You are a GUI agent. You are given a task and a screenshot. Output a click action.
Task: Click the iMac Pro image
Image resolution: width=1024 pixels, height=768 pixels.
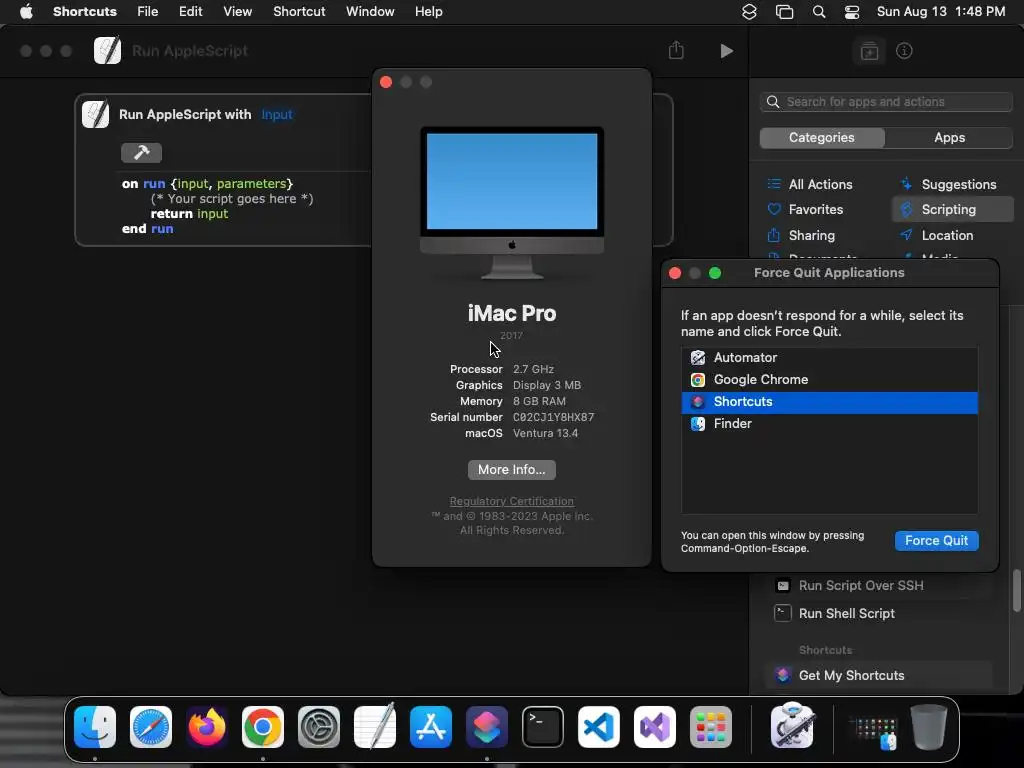(512, 202)
